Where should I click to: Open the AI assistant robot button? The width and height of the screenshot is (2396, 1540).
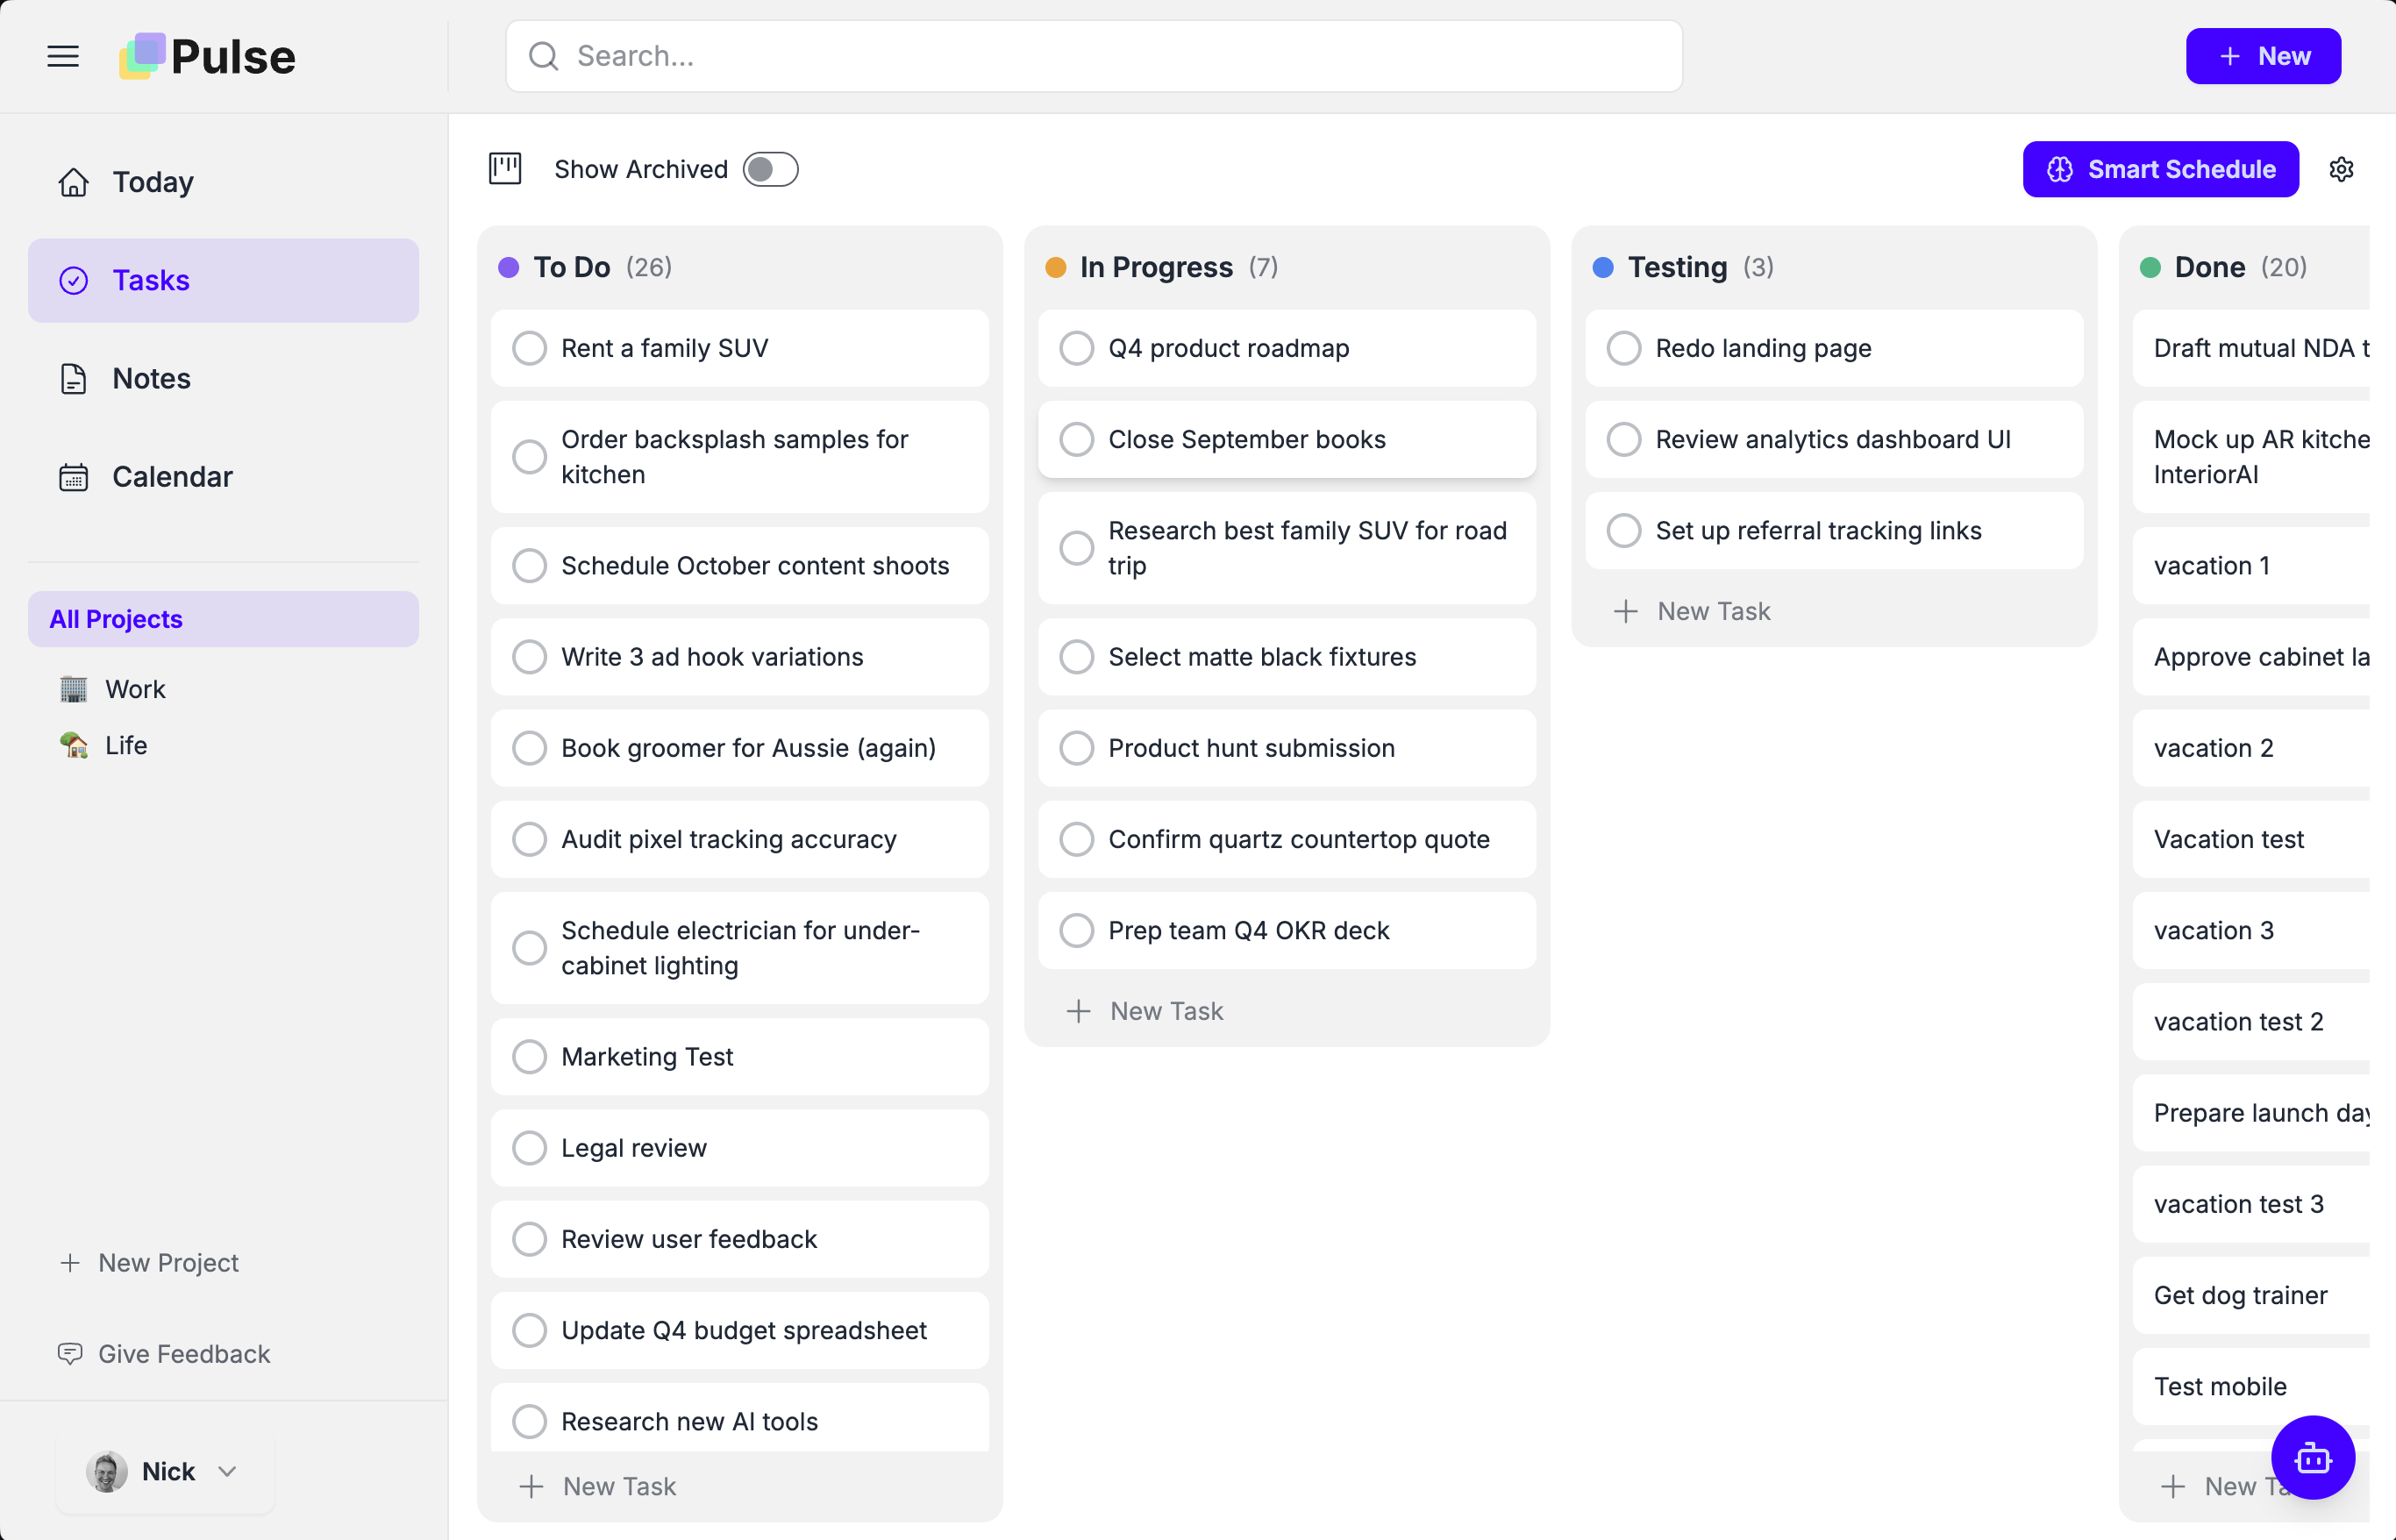pyautogui.click(x=2312, y=1457)
